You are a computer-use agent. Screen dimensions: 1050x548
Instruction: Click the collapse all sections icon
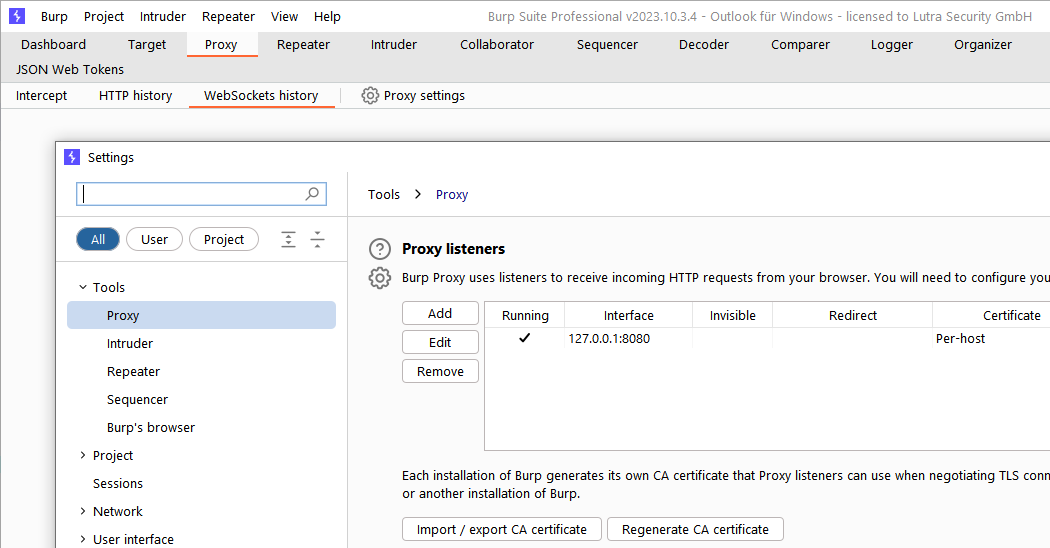click(318, 239)
